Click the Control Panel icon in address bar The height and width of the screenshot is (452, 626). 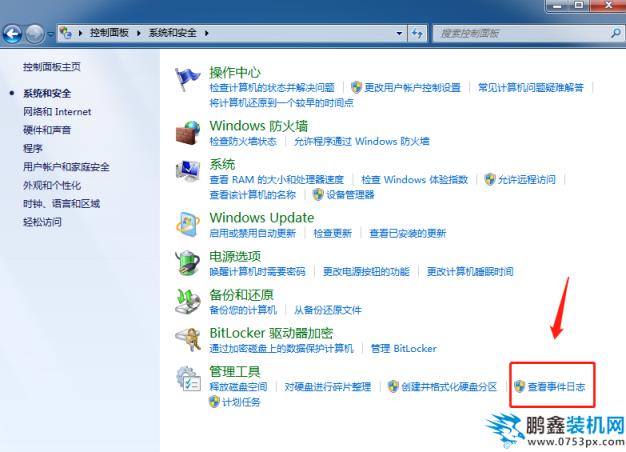pyautogui.click(x=65, y=33)
